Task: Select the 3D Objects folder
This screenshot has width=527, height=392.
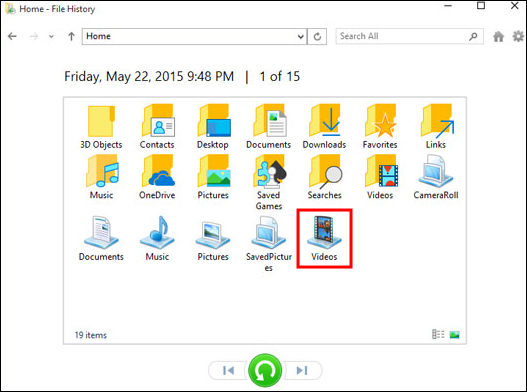Action: pyautogui.click(x=101, y=127)
